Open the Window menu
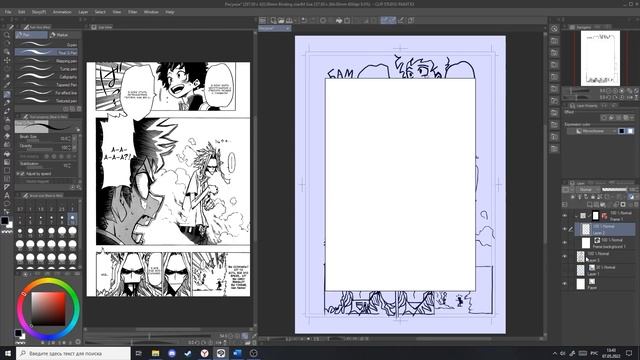This screenshot has width=640, height=360. [x=151, y=12]
